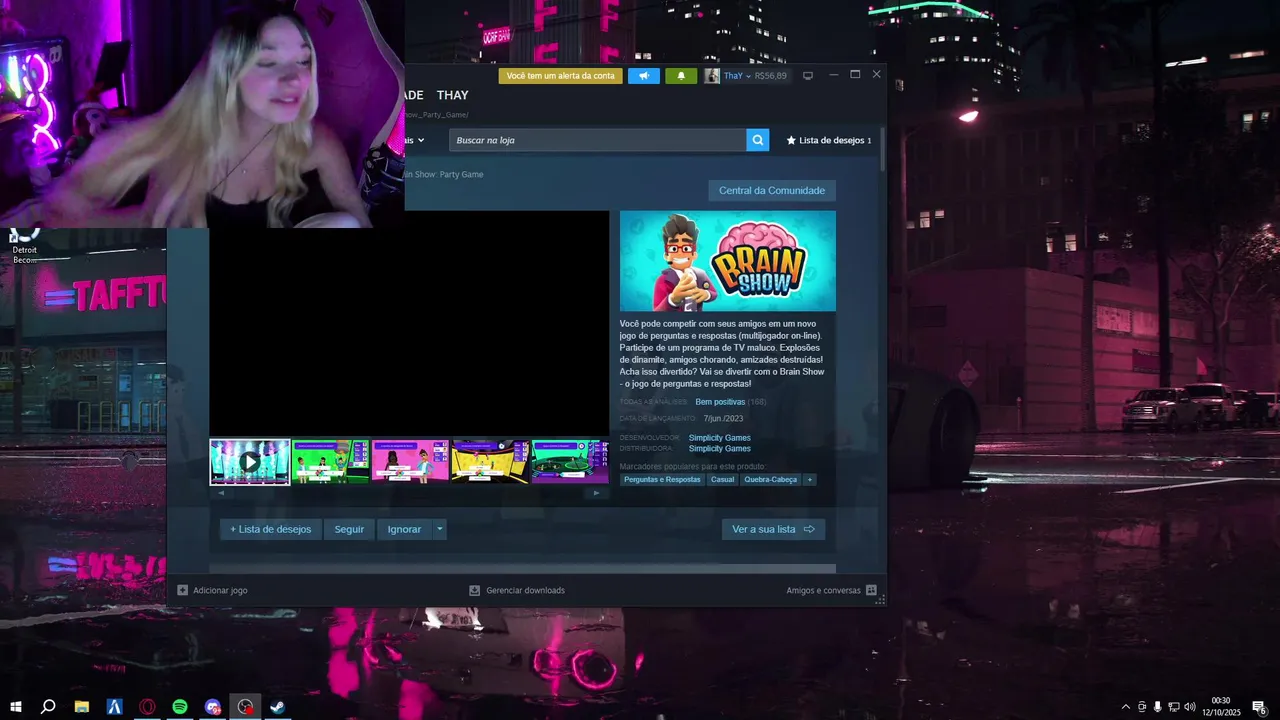Switch to Big Picture mode monitor icon
The width and height of the screenshot is (1280, 720).
(808, 76)
